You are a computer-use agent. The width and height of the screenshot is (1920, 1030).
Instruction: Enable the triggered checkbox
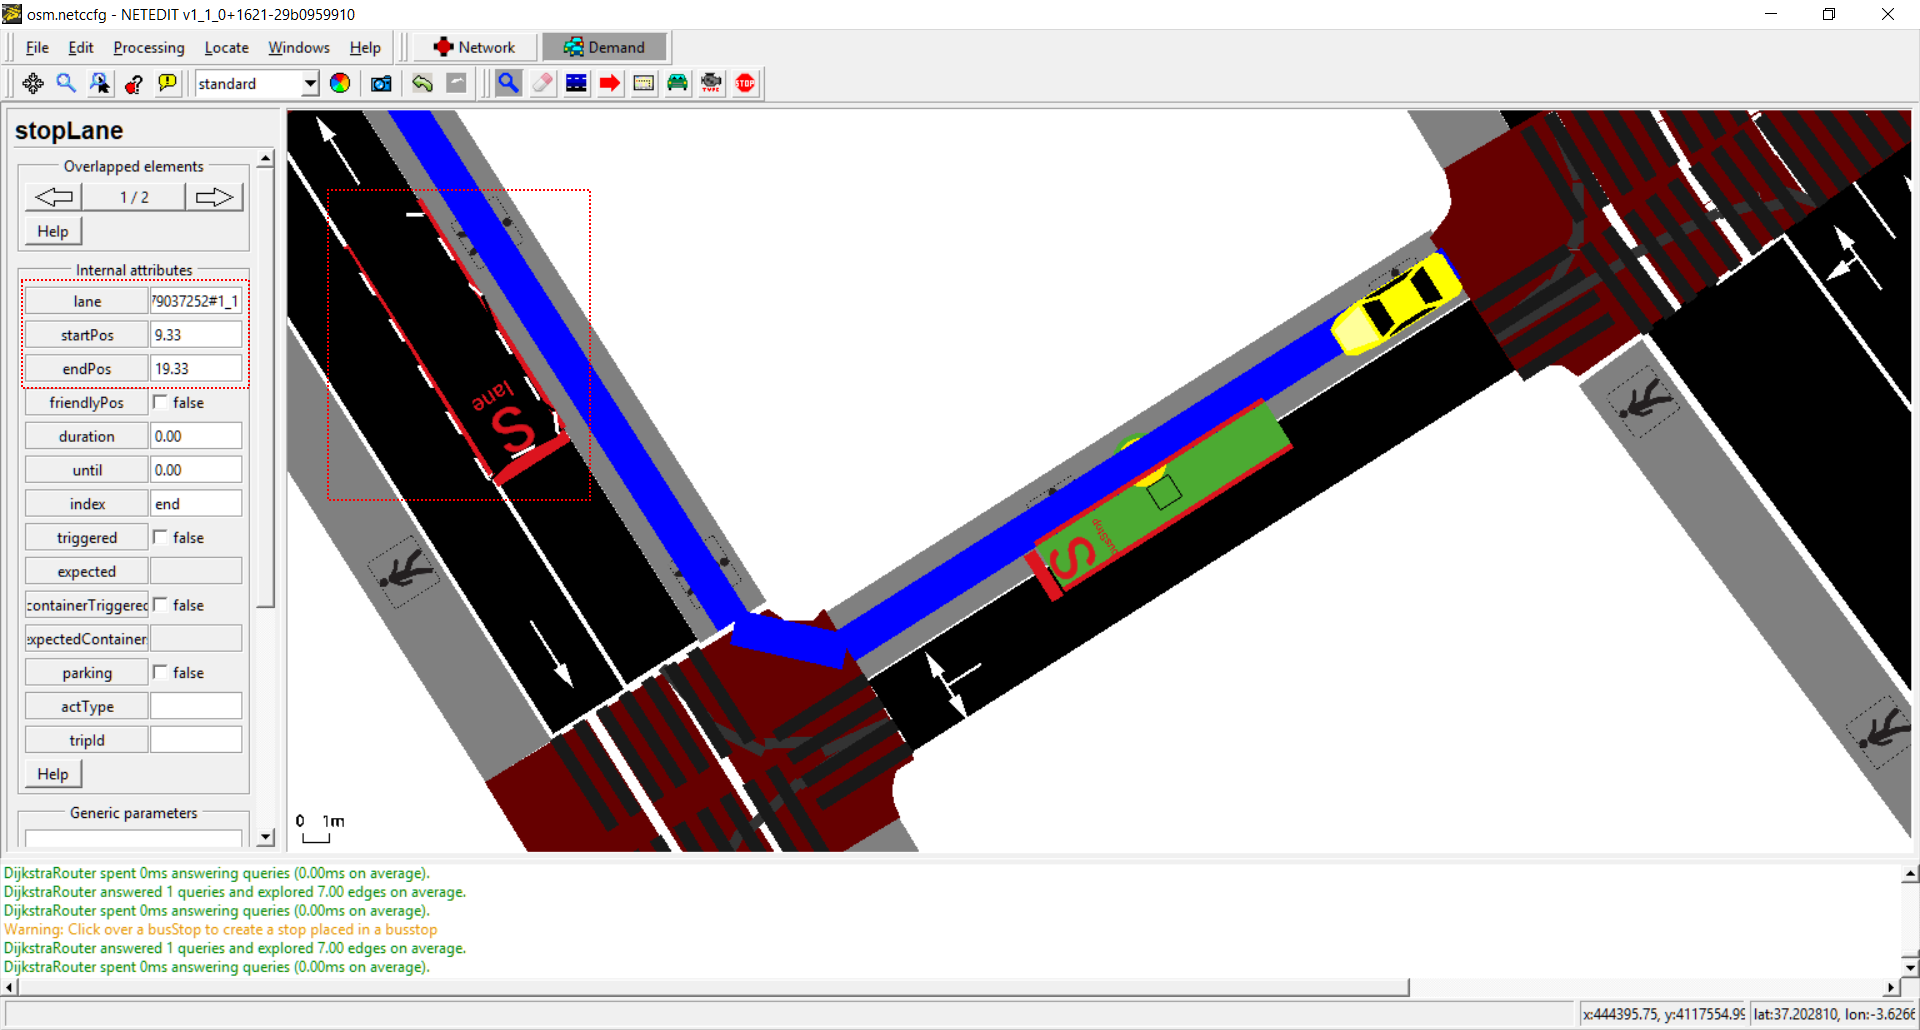click(x=160, y=537)
